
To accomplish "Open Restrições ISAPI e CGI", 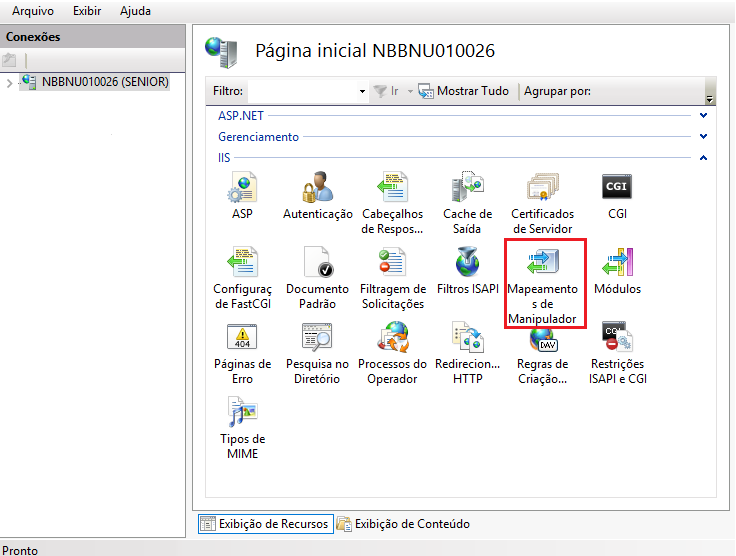I will tap(618, 353).
